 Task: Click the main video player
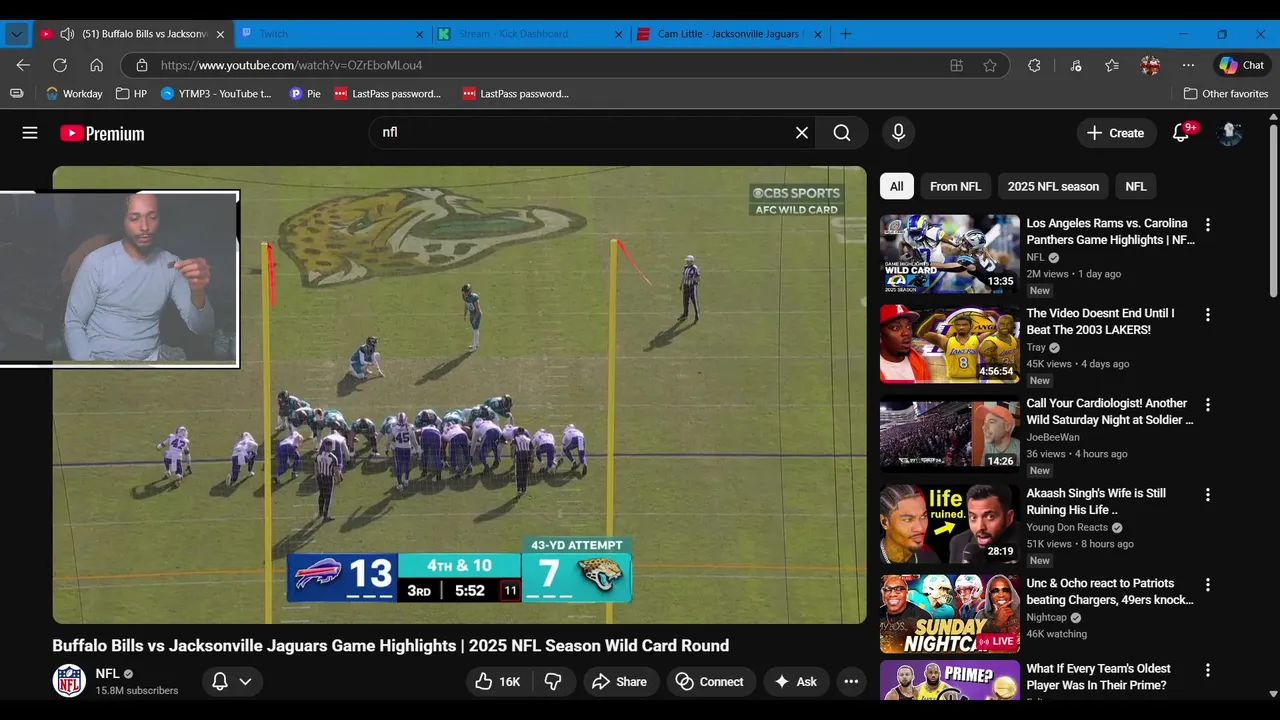[x=460, y=395]
